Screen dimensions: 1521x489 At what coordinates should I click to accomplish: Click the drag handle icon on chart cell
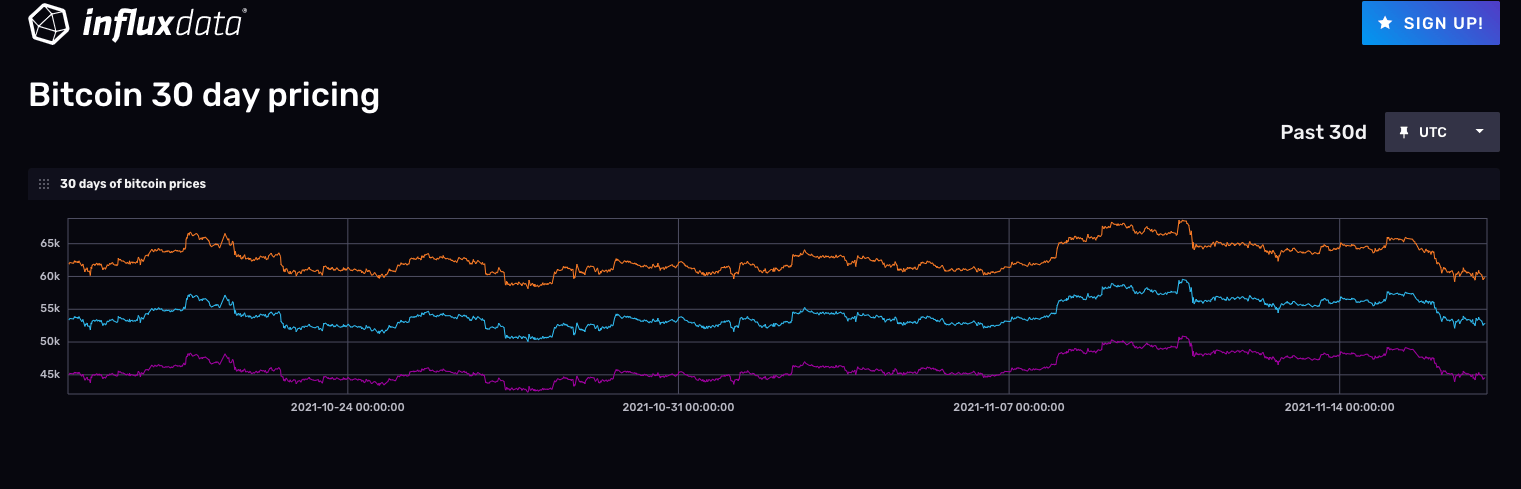tap(43, 184)
